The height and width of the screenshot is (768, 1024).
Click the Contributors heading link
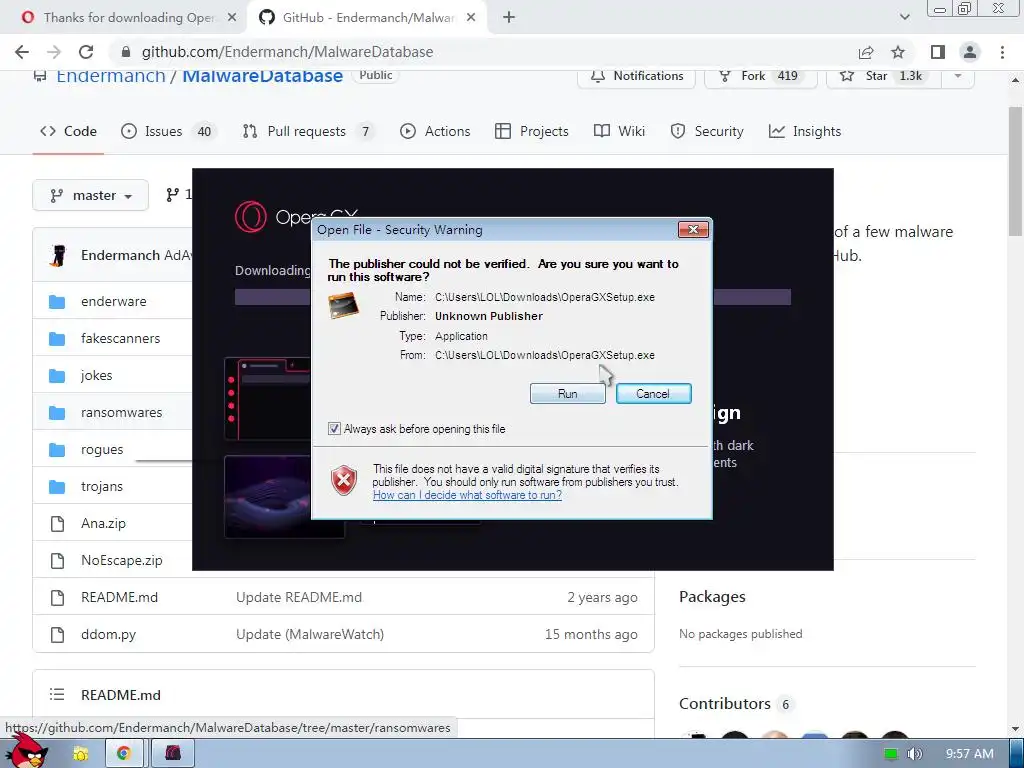coord(725,704)
